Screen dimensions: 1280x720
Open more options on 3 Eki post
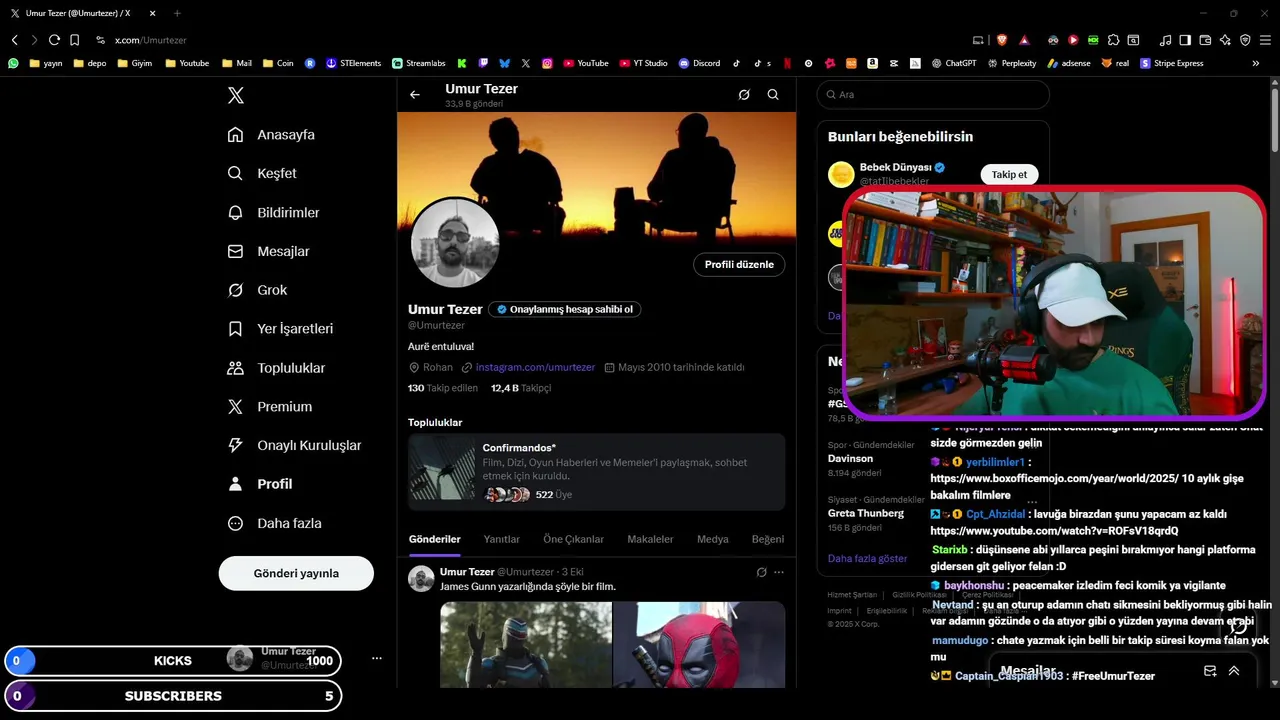click(x=779, y=572)
